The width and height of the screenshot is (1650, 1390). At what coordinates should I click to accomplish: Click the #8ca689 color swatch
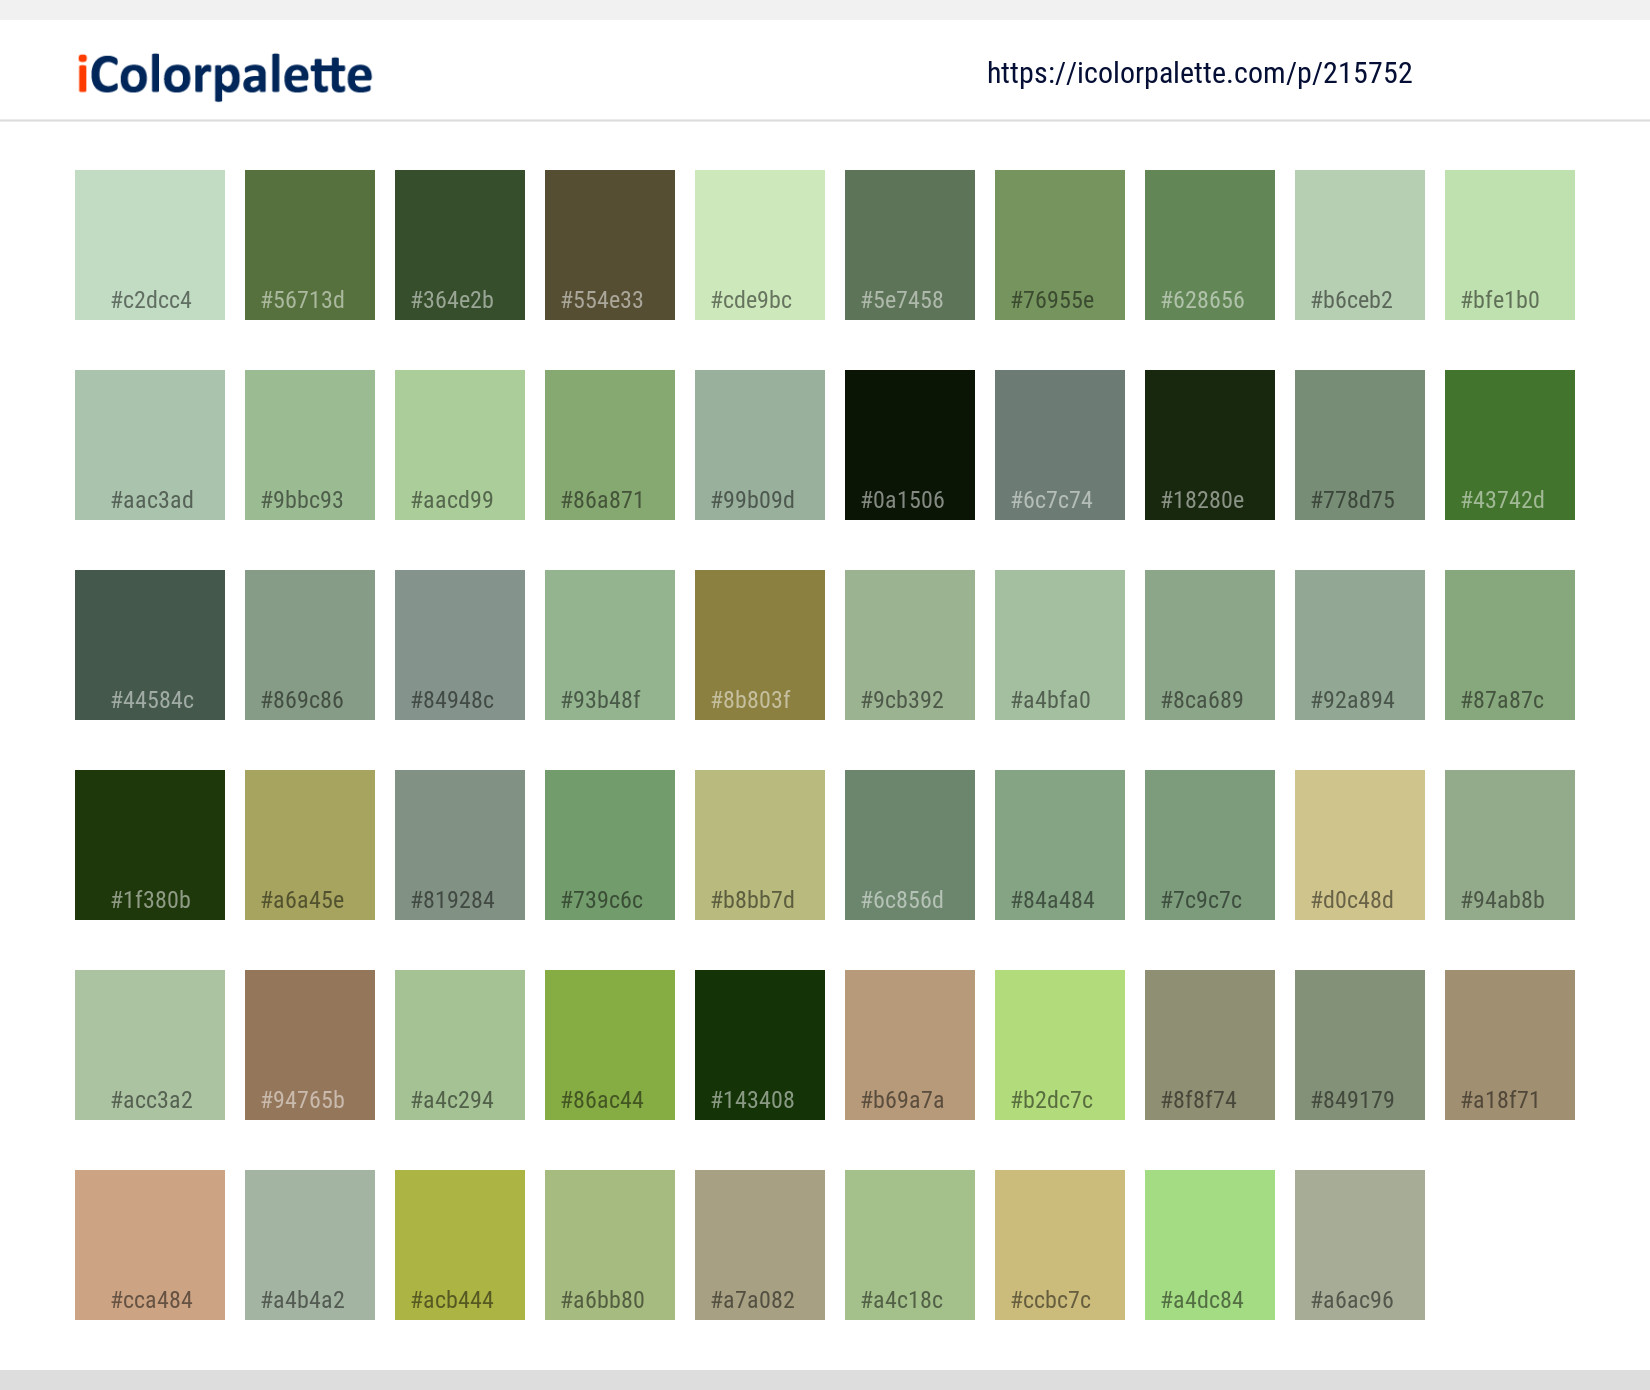point(1210,645)
